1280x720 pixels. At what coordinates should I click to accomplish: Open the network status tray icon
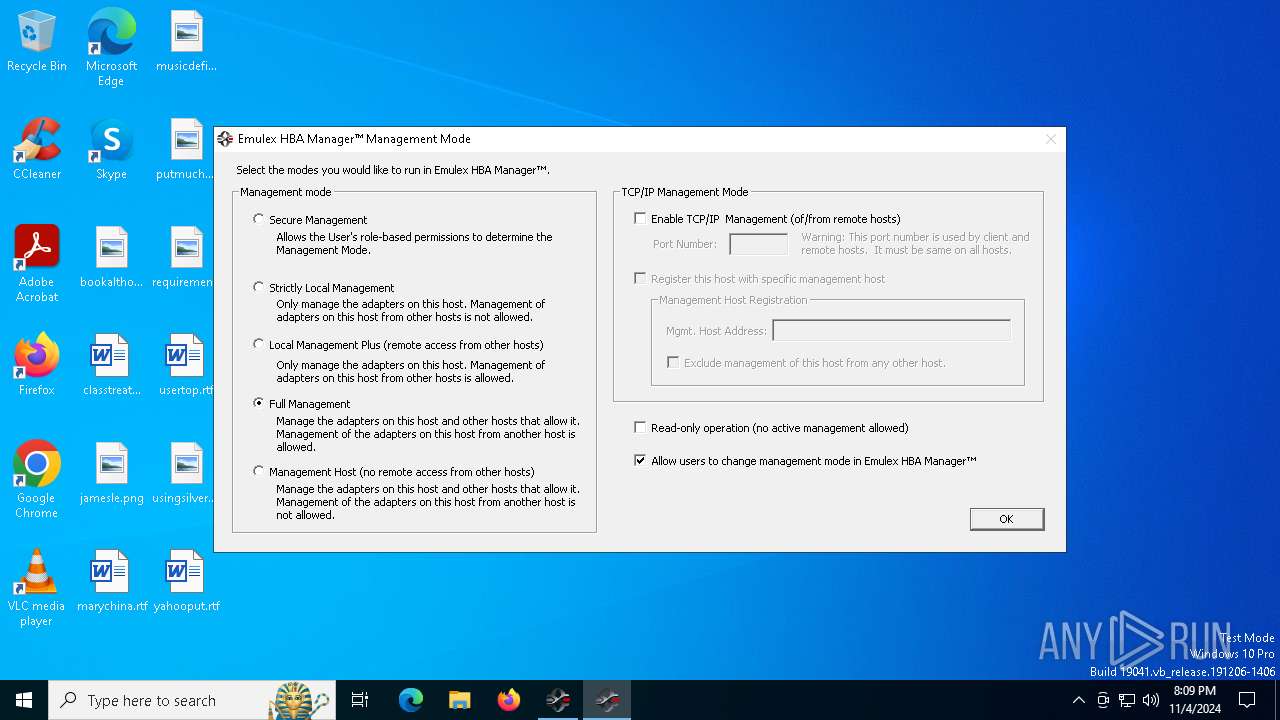tap(1127, 700)
